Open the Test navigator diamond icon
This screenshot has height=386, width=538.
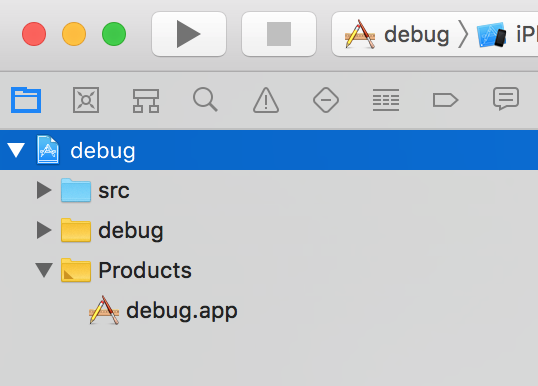tap(326, 100)
